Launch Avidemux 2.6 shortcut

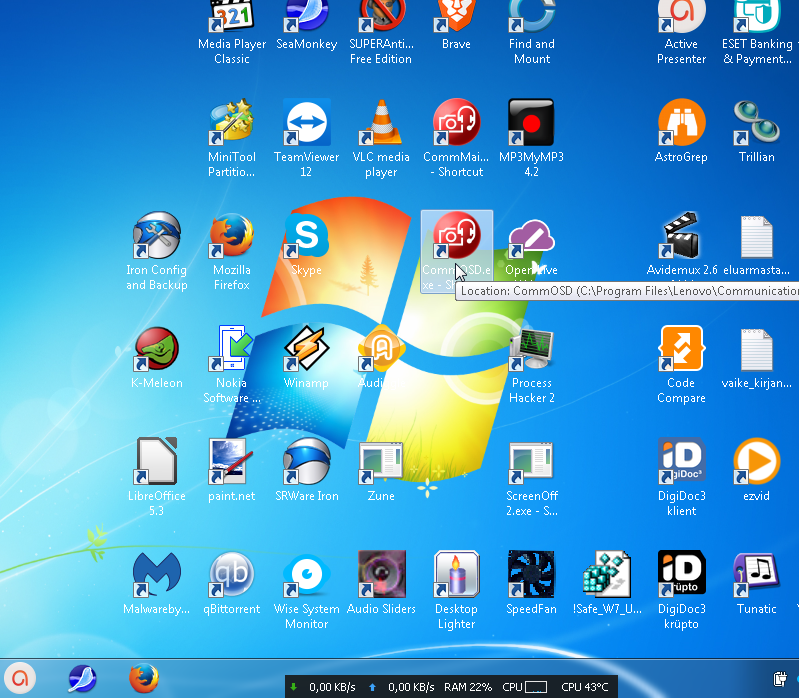pos(681,235)
